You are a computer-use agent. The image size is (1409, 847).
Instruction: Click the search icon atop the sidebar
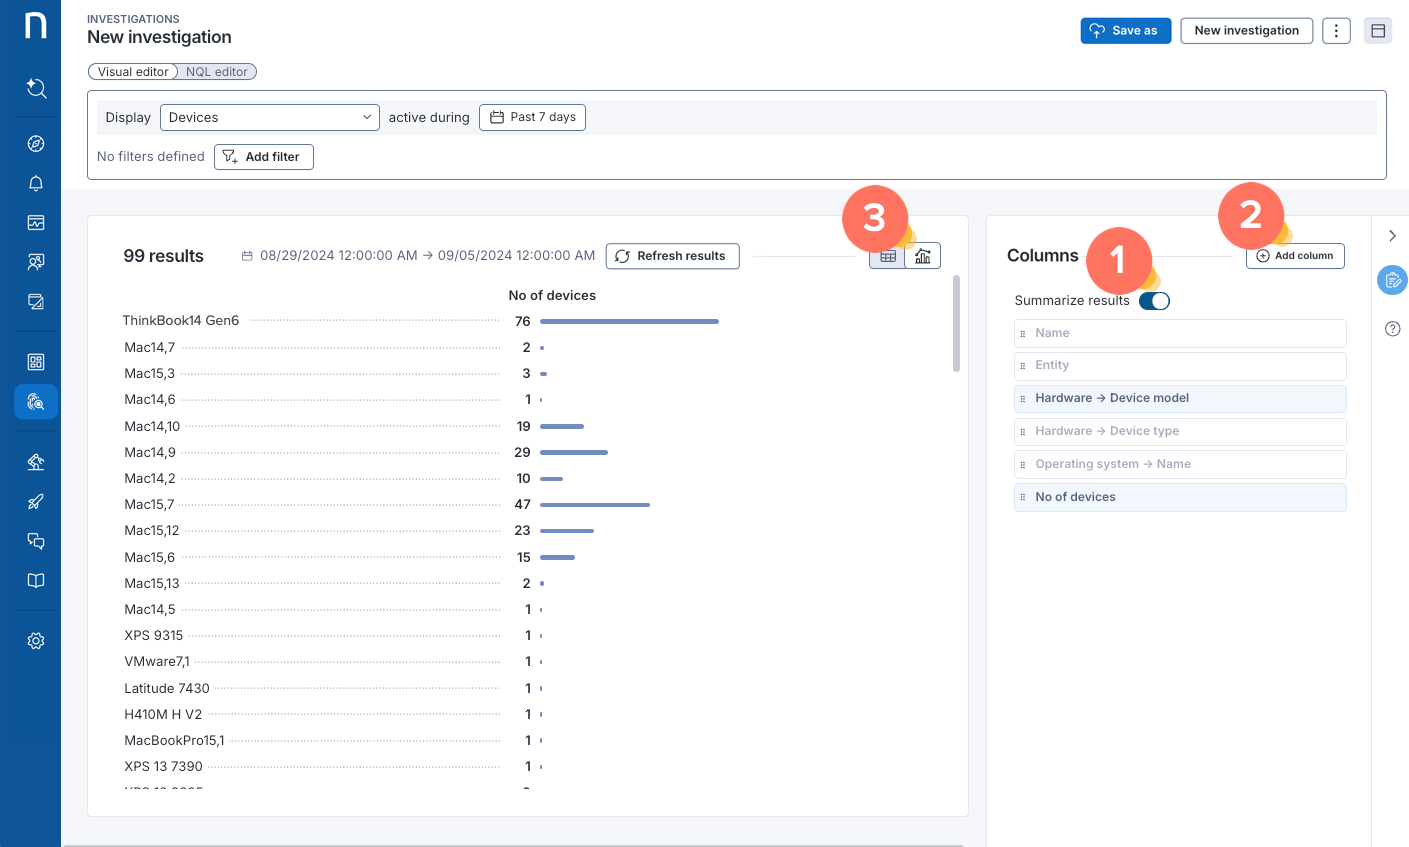pos(36,88)
